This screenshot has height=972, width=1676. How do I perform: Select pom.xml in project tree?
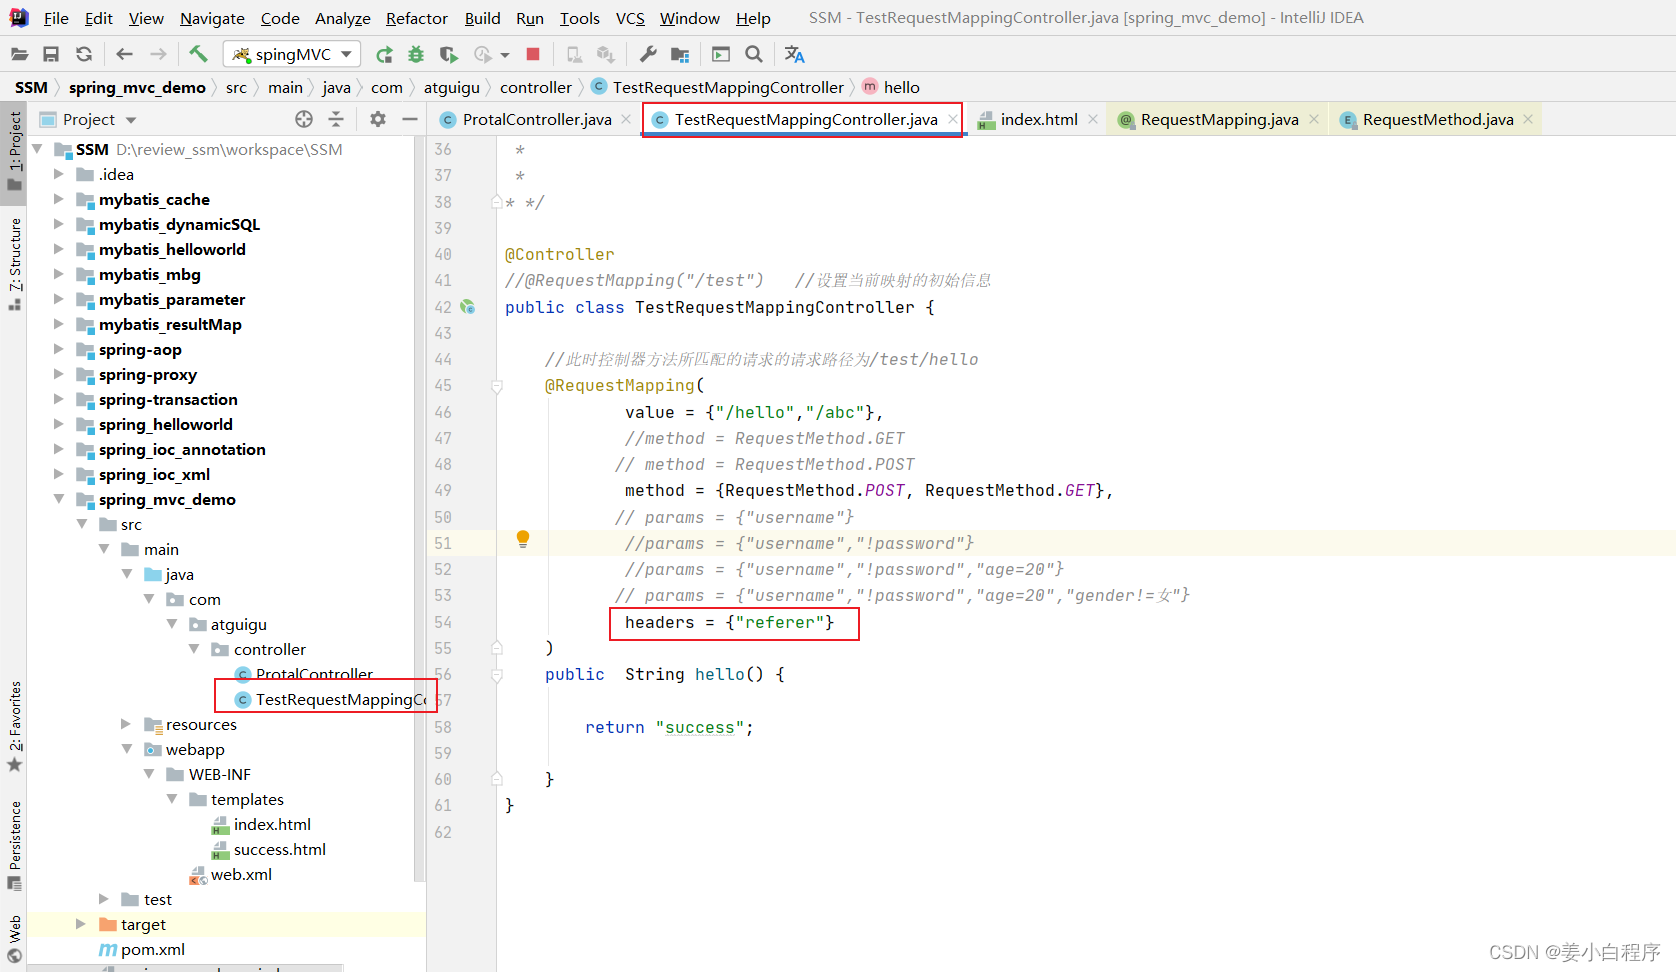pos(142,949)
